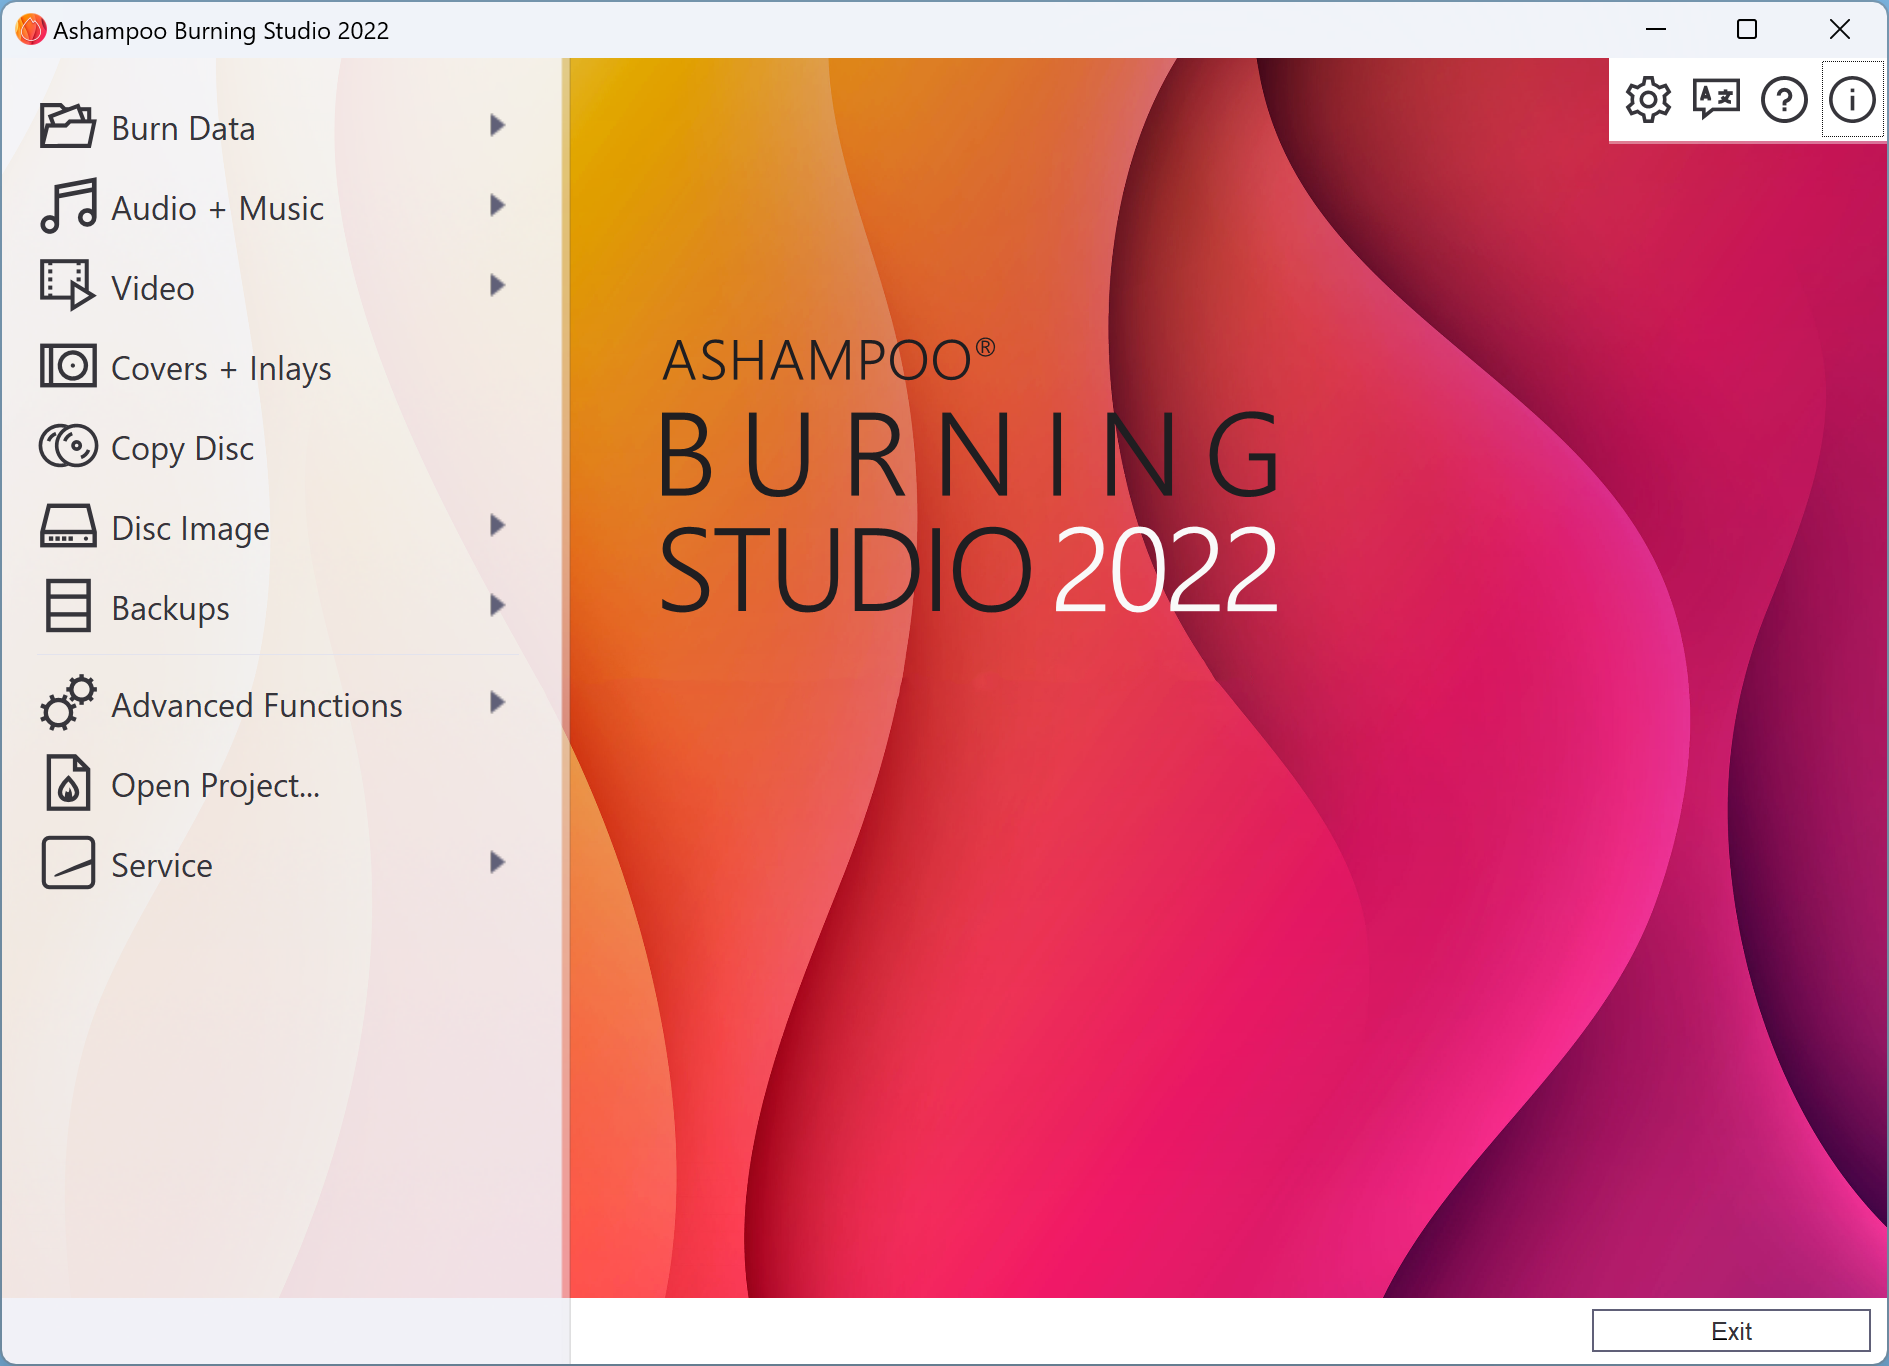Select the Audio + Music menu entry
The width and height of the screenshot is (1889, 1366).
[x=279, y=207]
